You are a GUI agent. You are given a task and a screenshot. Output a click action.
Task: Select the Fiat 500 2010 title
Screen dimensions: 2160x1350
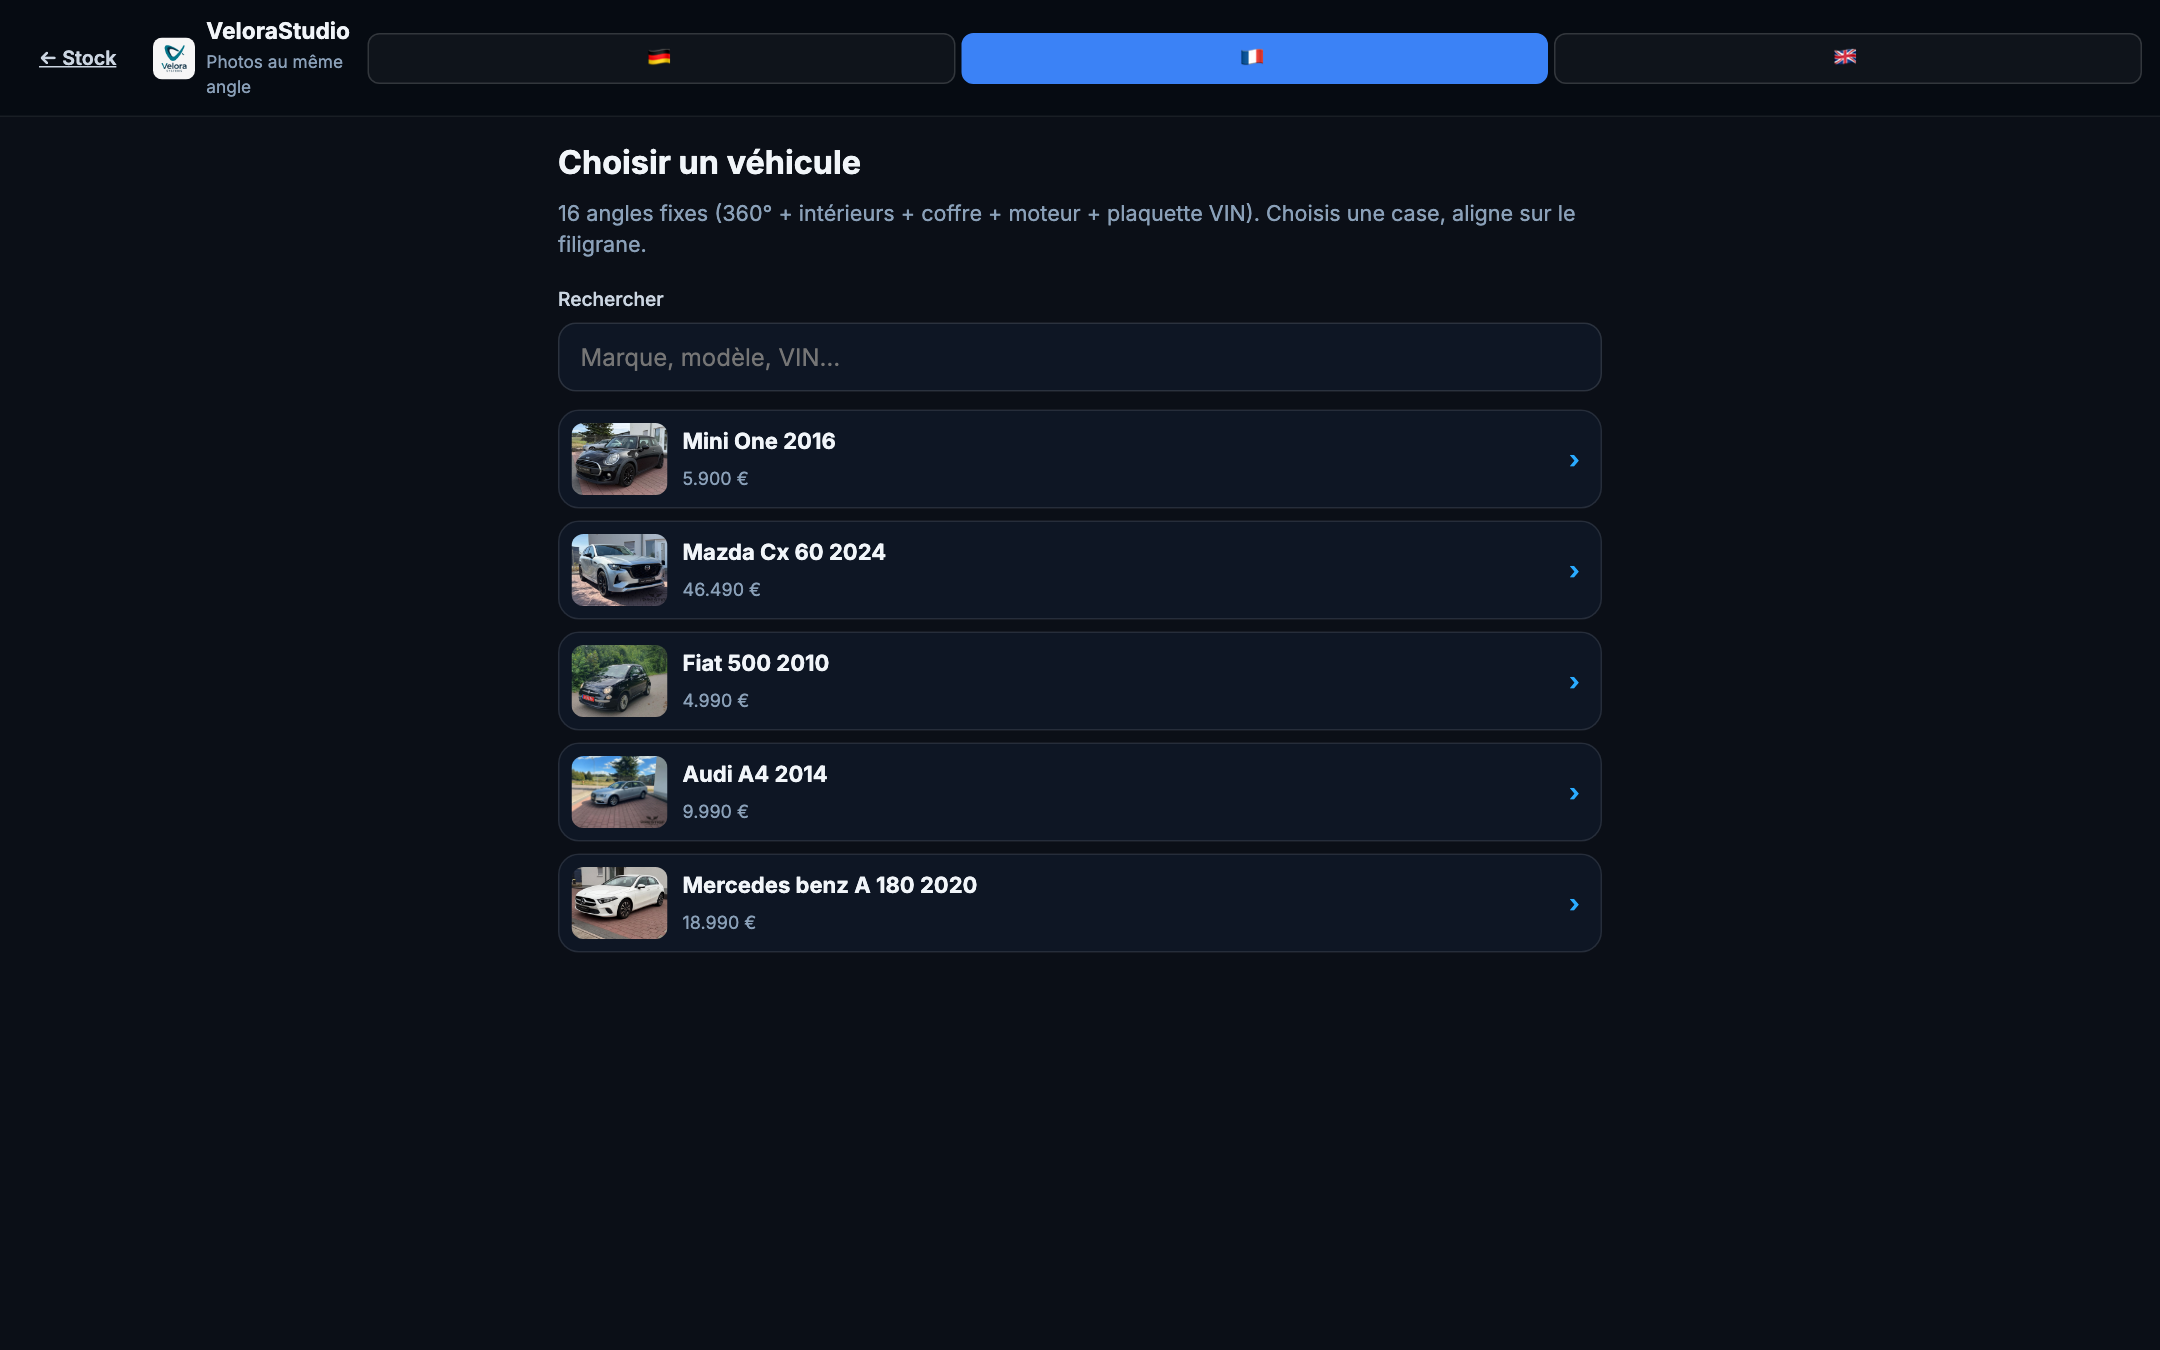pyautogui.click(x=756, y=663)
